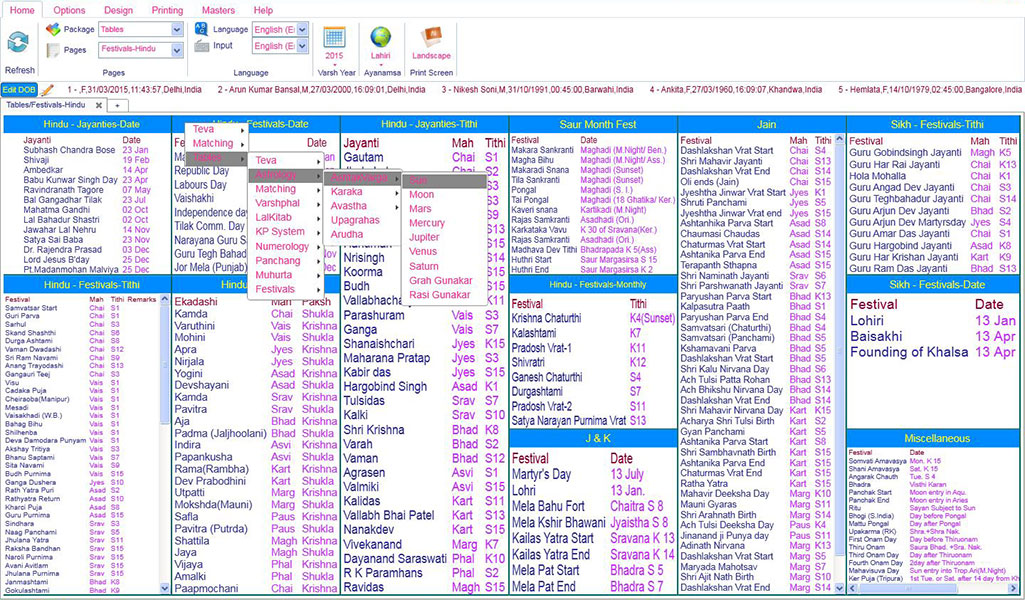Open the Input language dropdown

tap(302, 46)
